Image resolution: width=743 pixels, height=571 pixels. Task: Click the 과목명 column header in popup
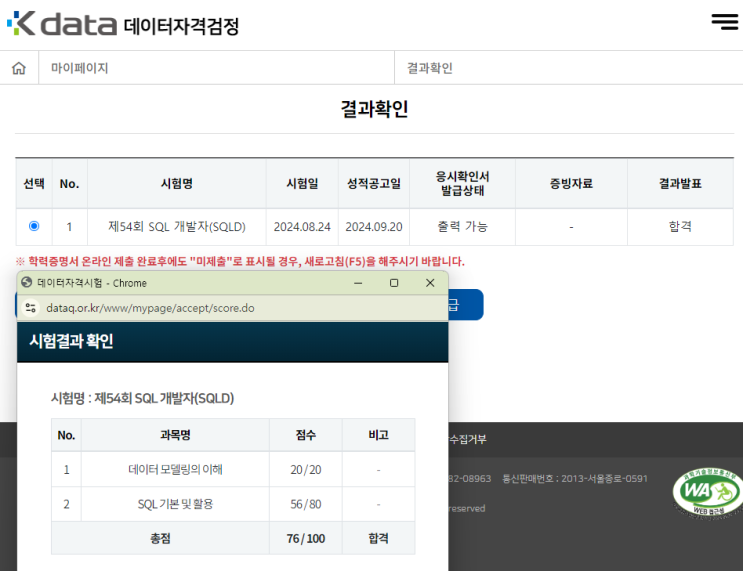pyautogui.click(x=175, y=435)
